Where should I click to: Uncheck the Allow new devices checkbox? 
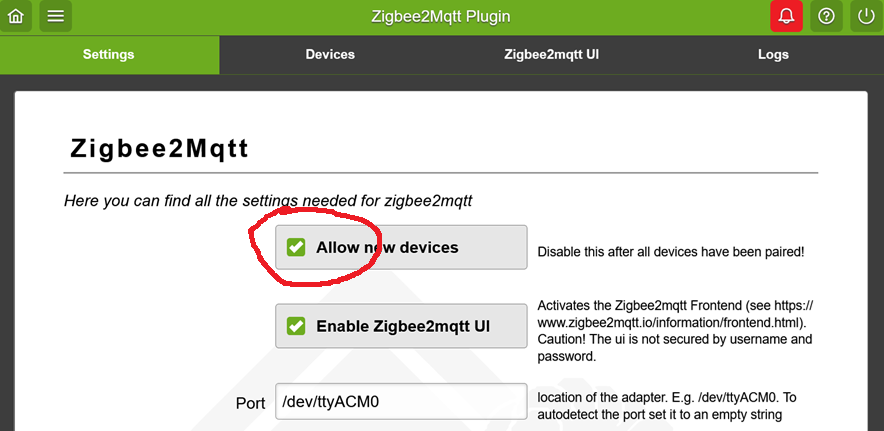[296, 247]
